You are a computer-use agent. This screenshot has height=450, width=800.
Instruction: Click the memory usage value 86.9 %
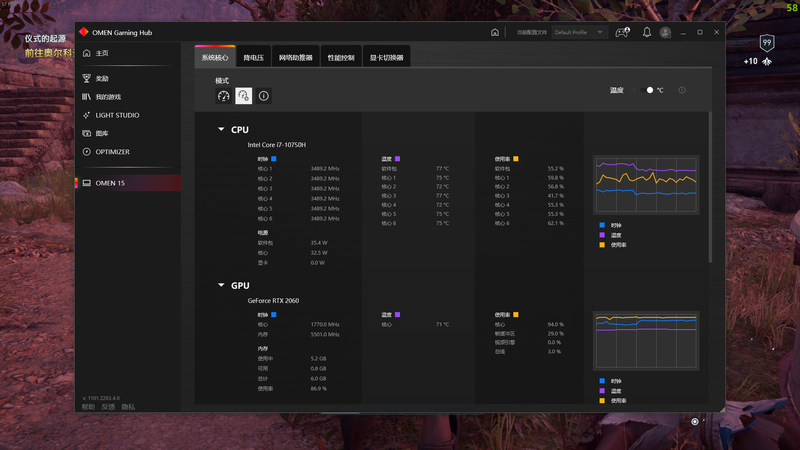click(x=318, y=389)
